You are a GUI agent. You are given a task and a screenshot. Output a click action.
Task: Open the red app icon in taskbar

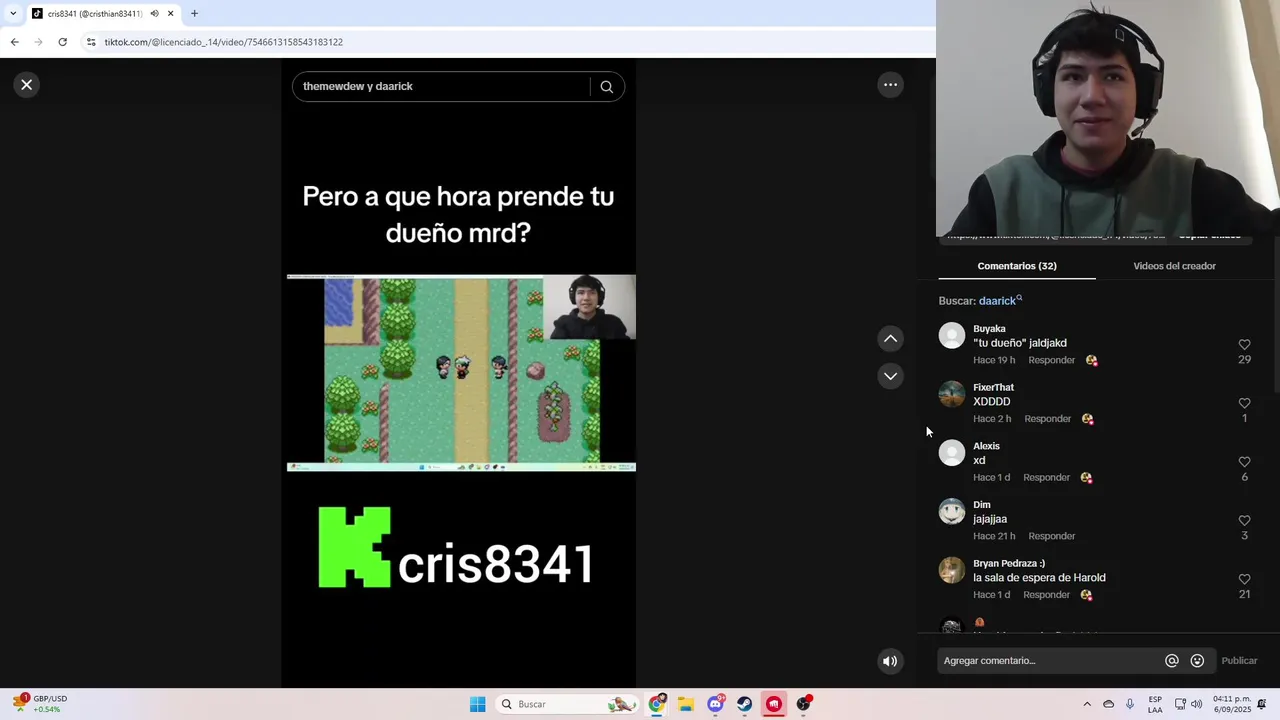point(774,704)
